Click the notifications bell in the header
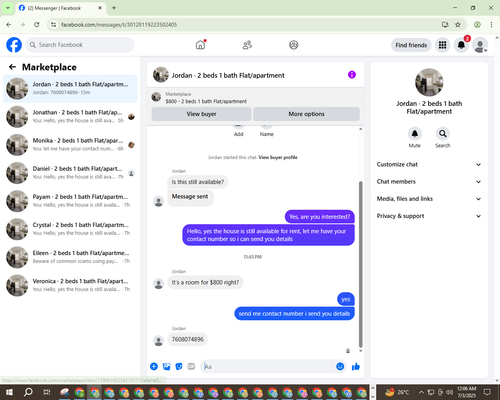This screenshot has height=400, width=500. (461, 45)
